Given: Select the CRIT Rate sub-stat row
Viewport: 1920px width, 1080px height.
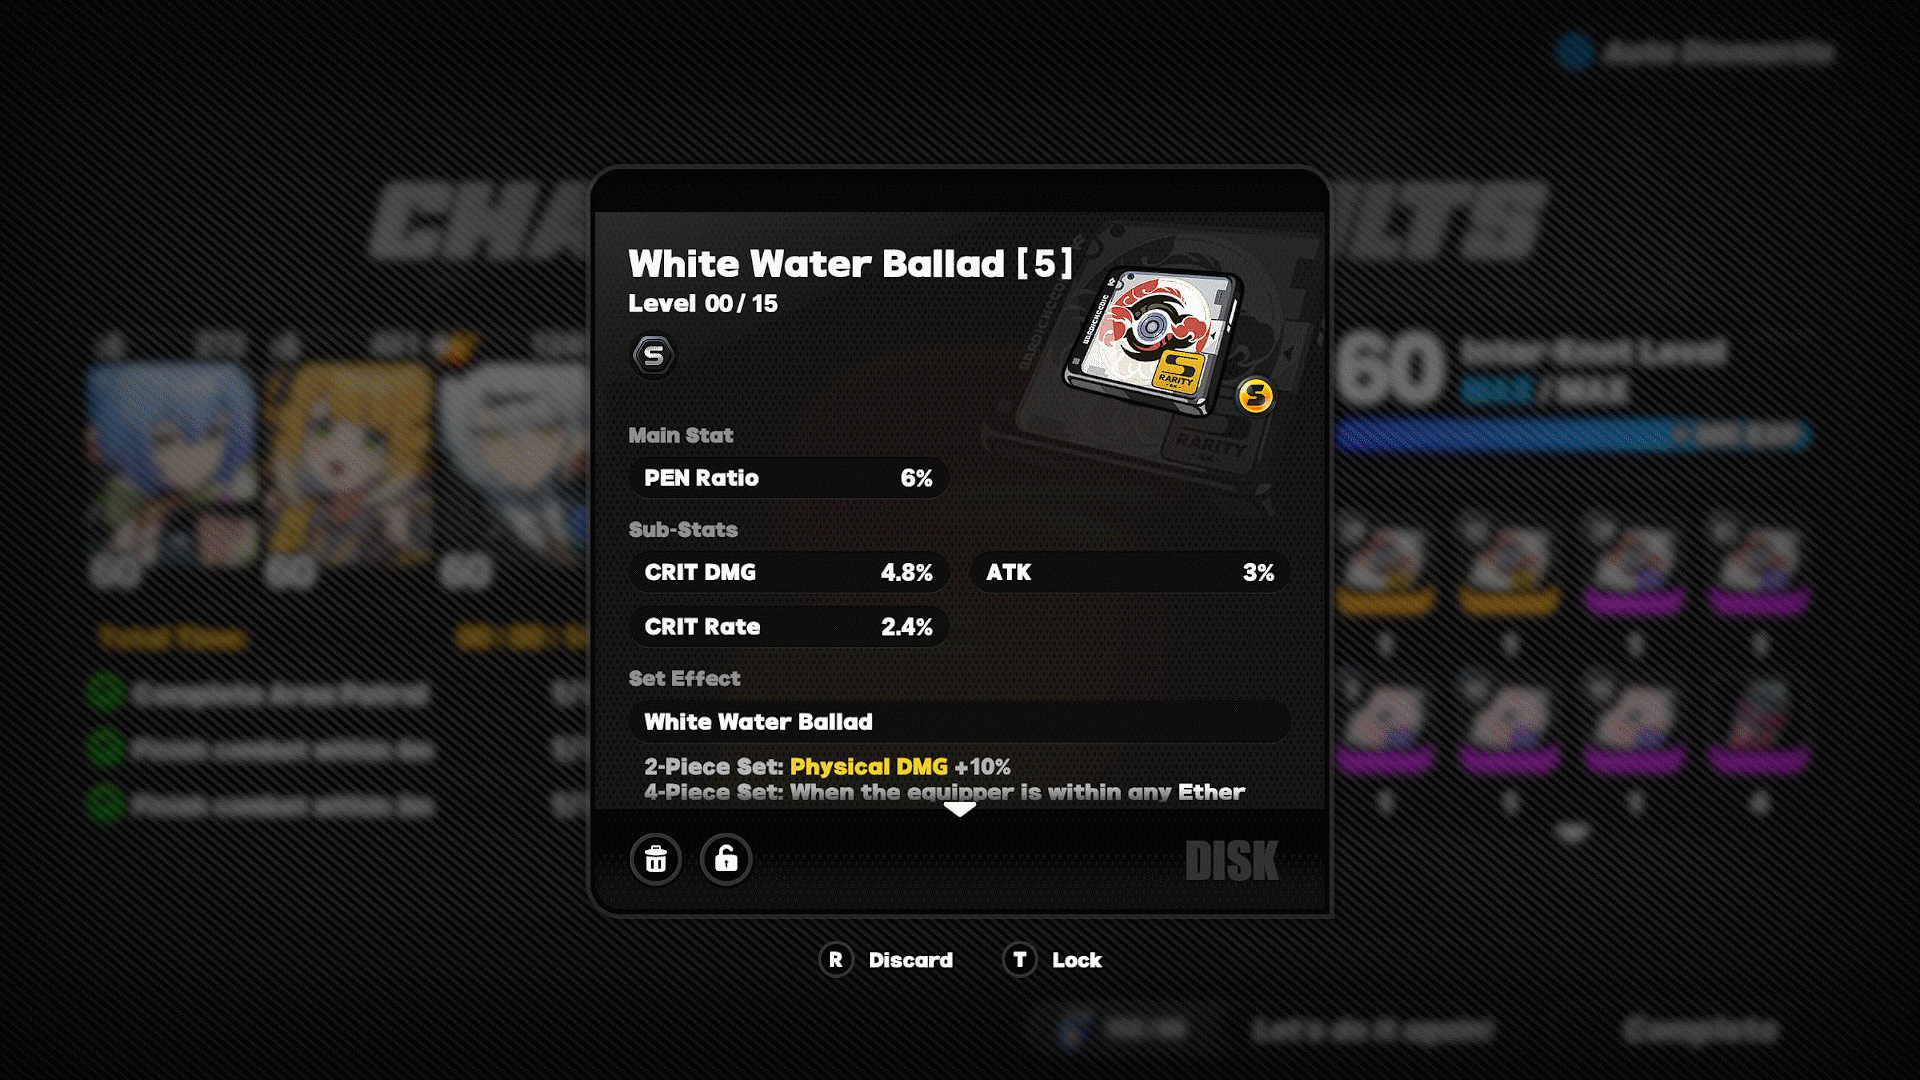Looking at the screenshot, I should (789, 627).
